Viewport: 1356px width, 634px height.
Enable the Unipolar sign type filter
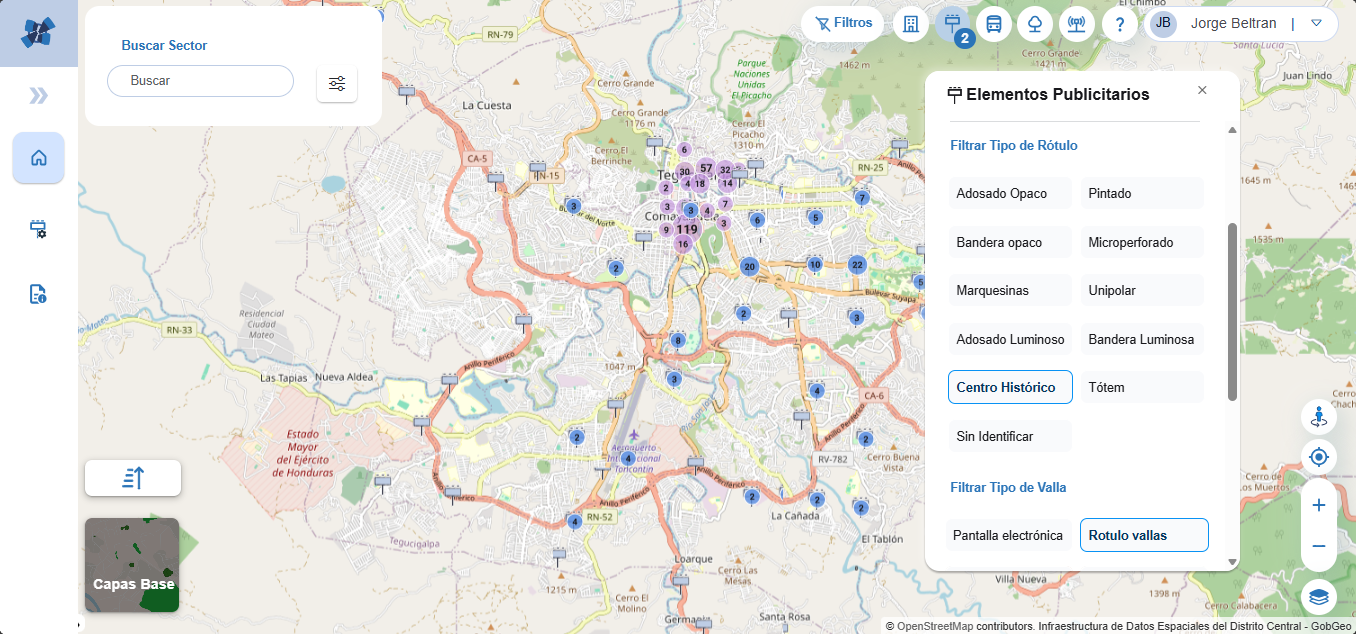pos(1141,290)
